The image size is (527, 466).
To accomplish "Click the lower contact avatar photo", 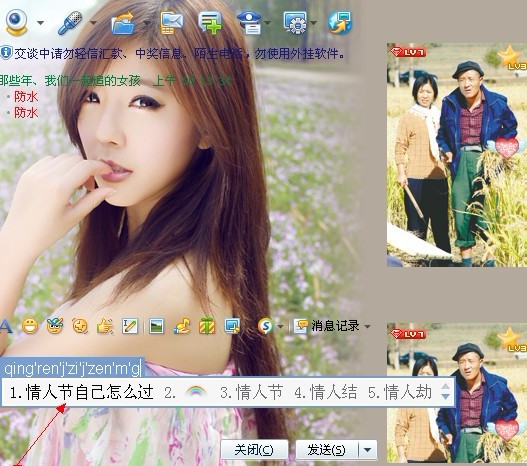I will [x=457, y=393].
